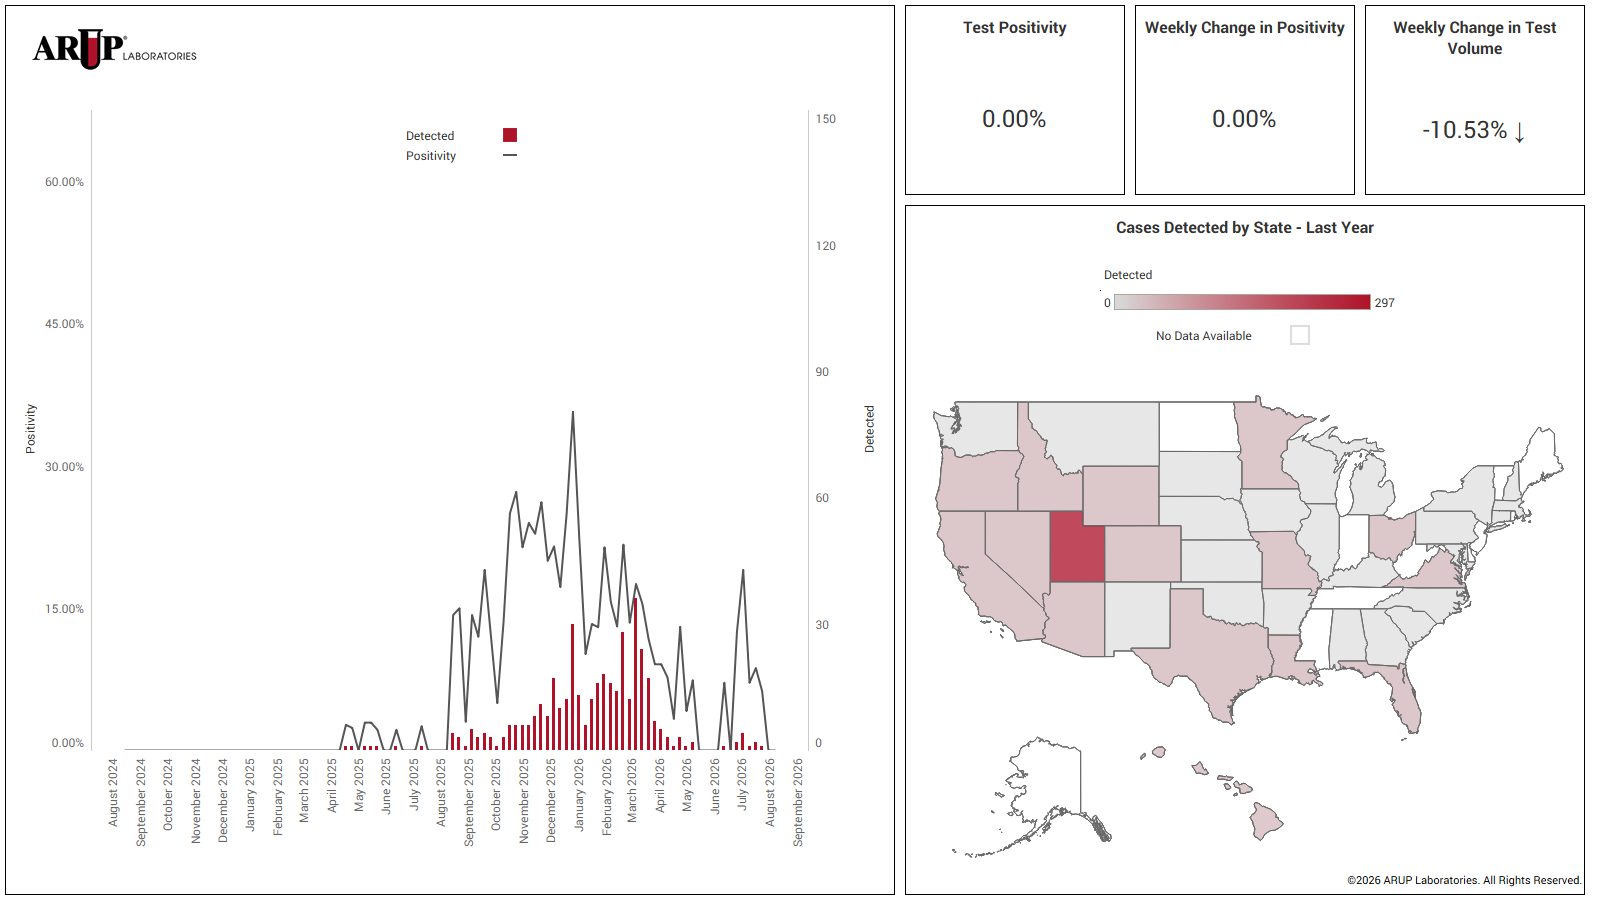This screenshot has width=1600, height=900.
Task: Click the "August 2024" x-axis label
Action: pos(113,792)
